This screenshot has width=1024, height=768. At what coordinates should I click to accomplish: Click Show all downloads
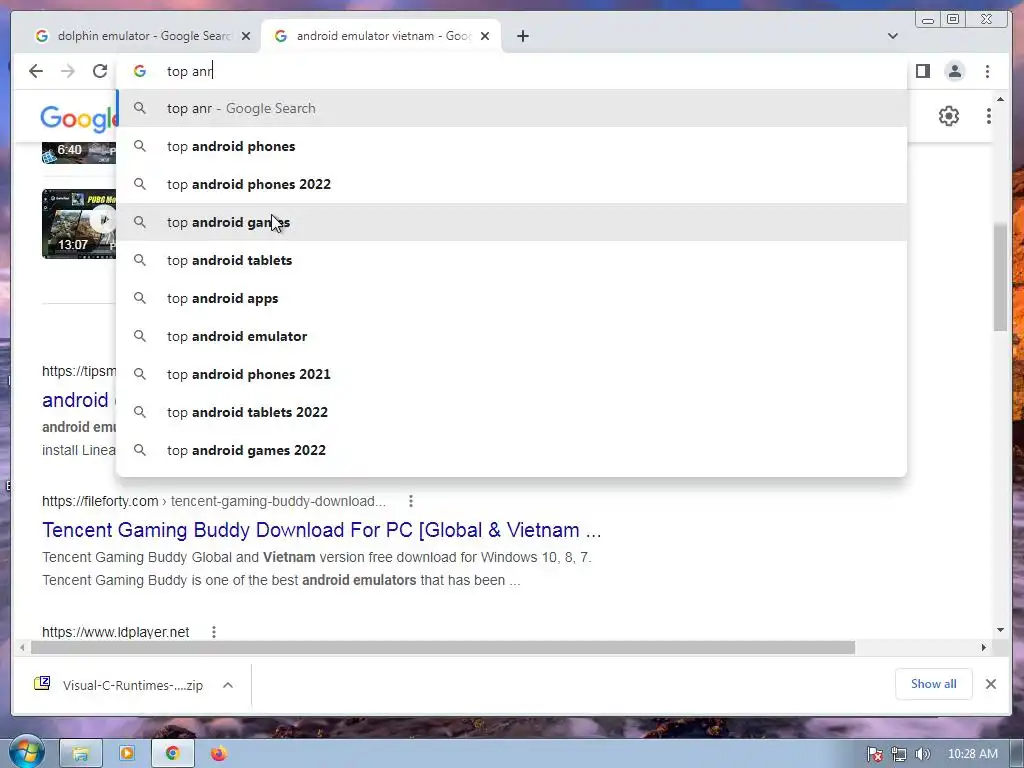(x=933, y=684)
